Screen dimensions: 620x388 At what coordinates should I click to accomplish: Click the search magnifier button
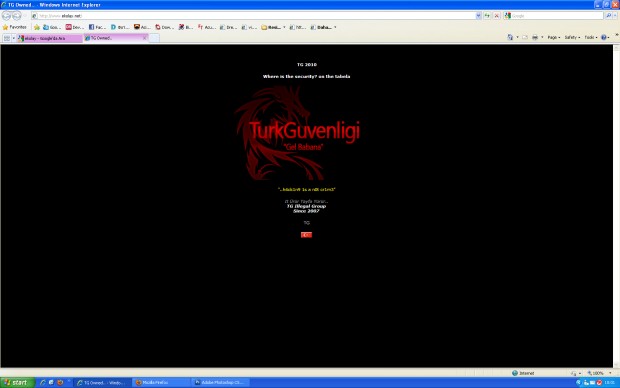[x=609, y=16]
